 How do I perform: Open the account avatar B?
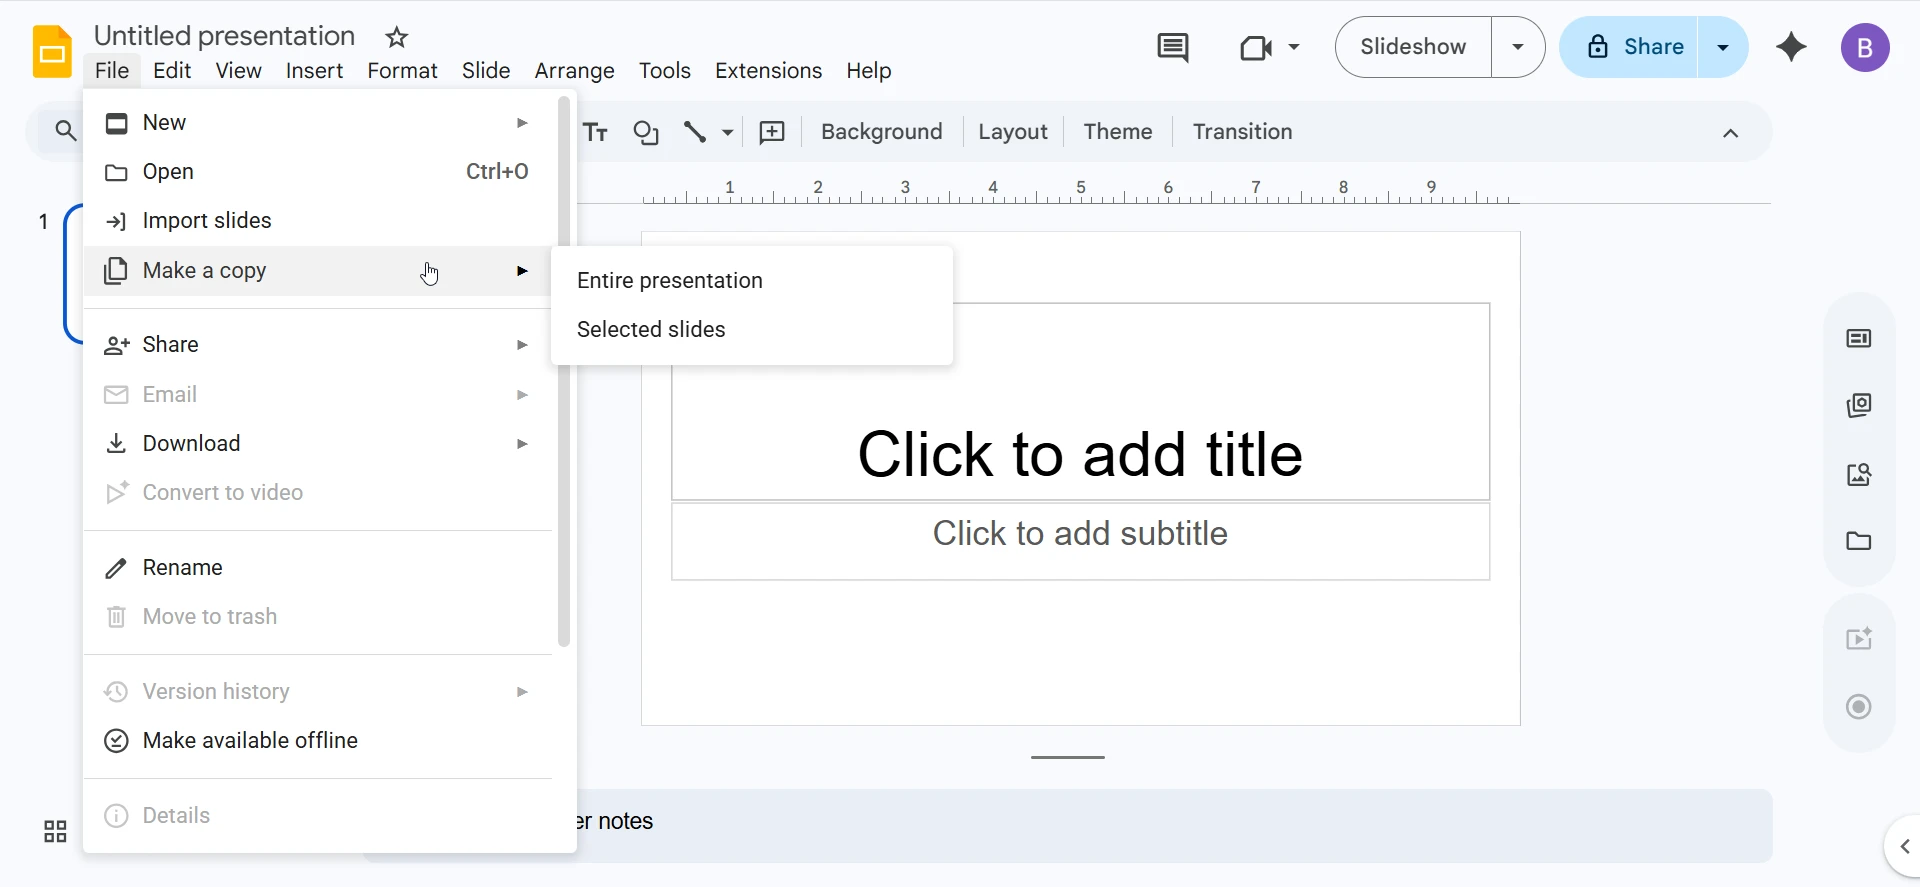tap(1865, 47)
